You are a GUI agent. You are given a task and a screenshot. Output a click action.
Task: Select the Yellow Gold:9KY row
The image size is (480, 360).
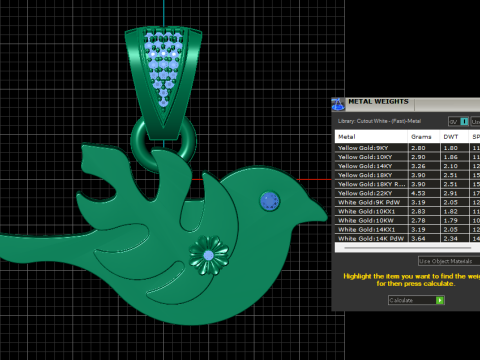click(x=407, y=148)
